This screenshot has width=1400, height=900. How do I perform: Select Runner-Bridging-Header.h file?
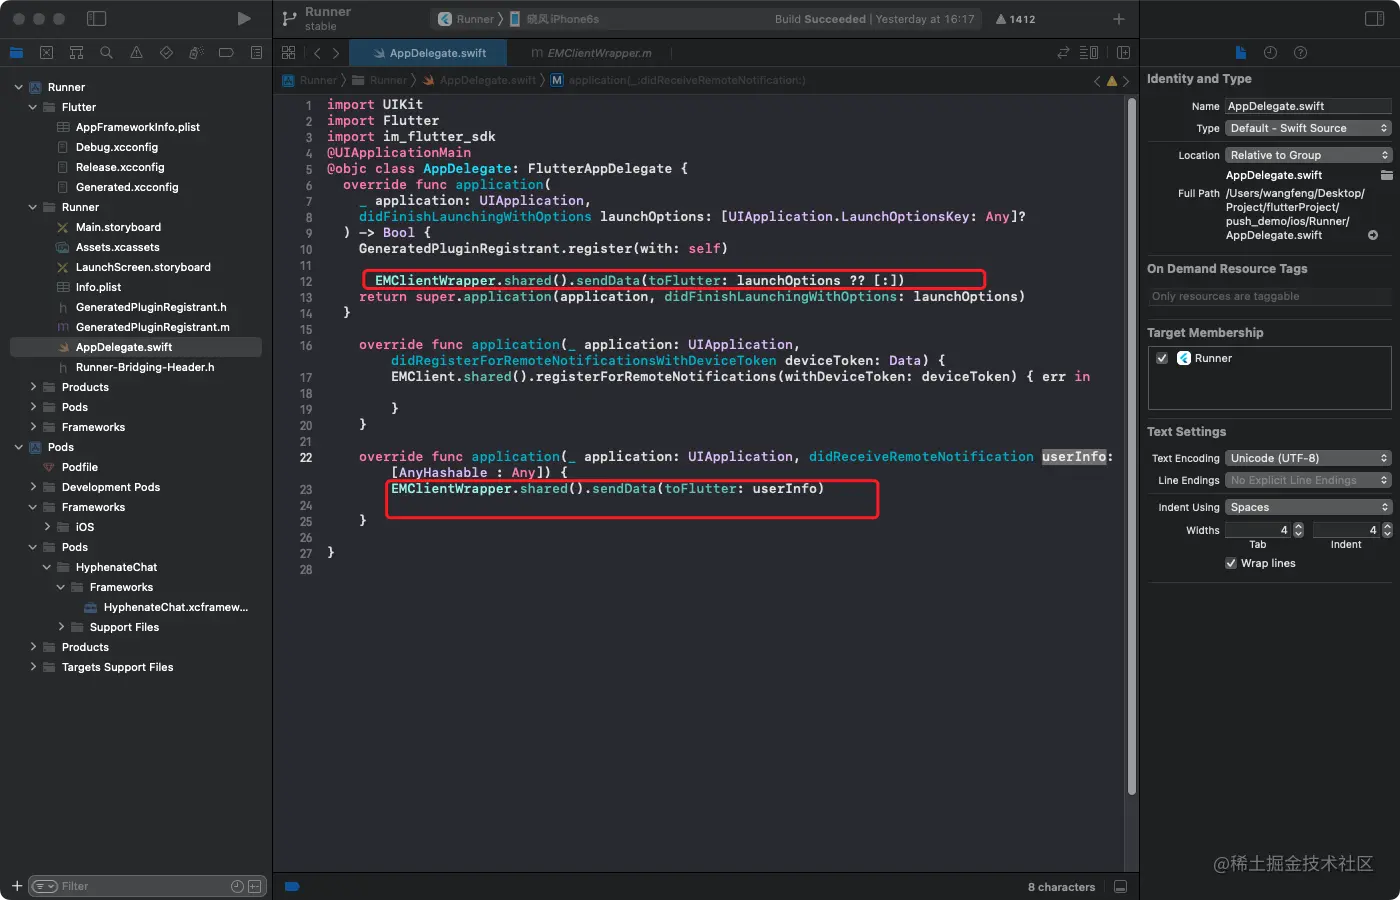145,367
